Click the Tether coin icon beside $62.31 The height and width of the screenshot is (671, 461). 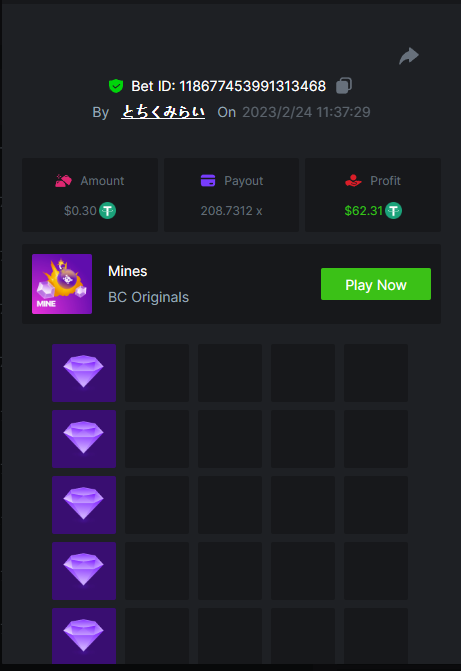393,211
